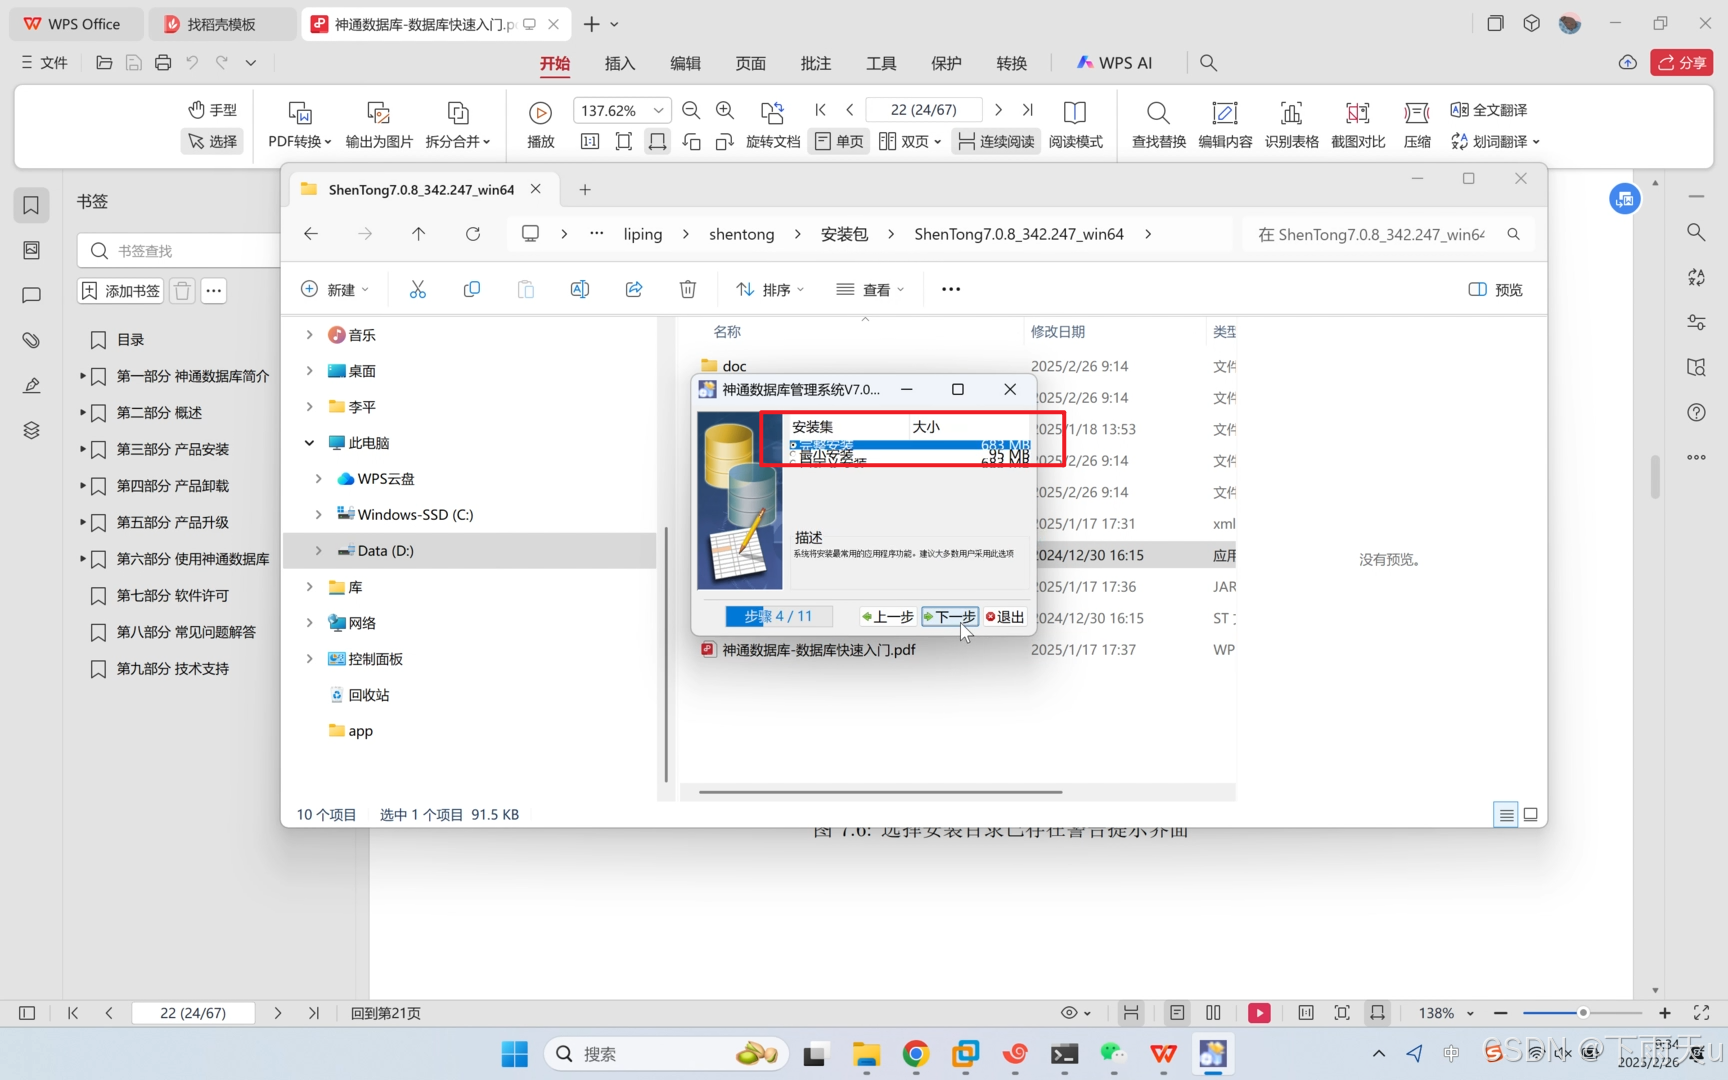Go to next page in the ribbon

998,110
